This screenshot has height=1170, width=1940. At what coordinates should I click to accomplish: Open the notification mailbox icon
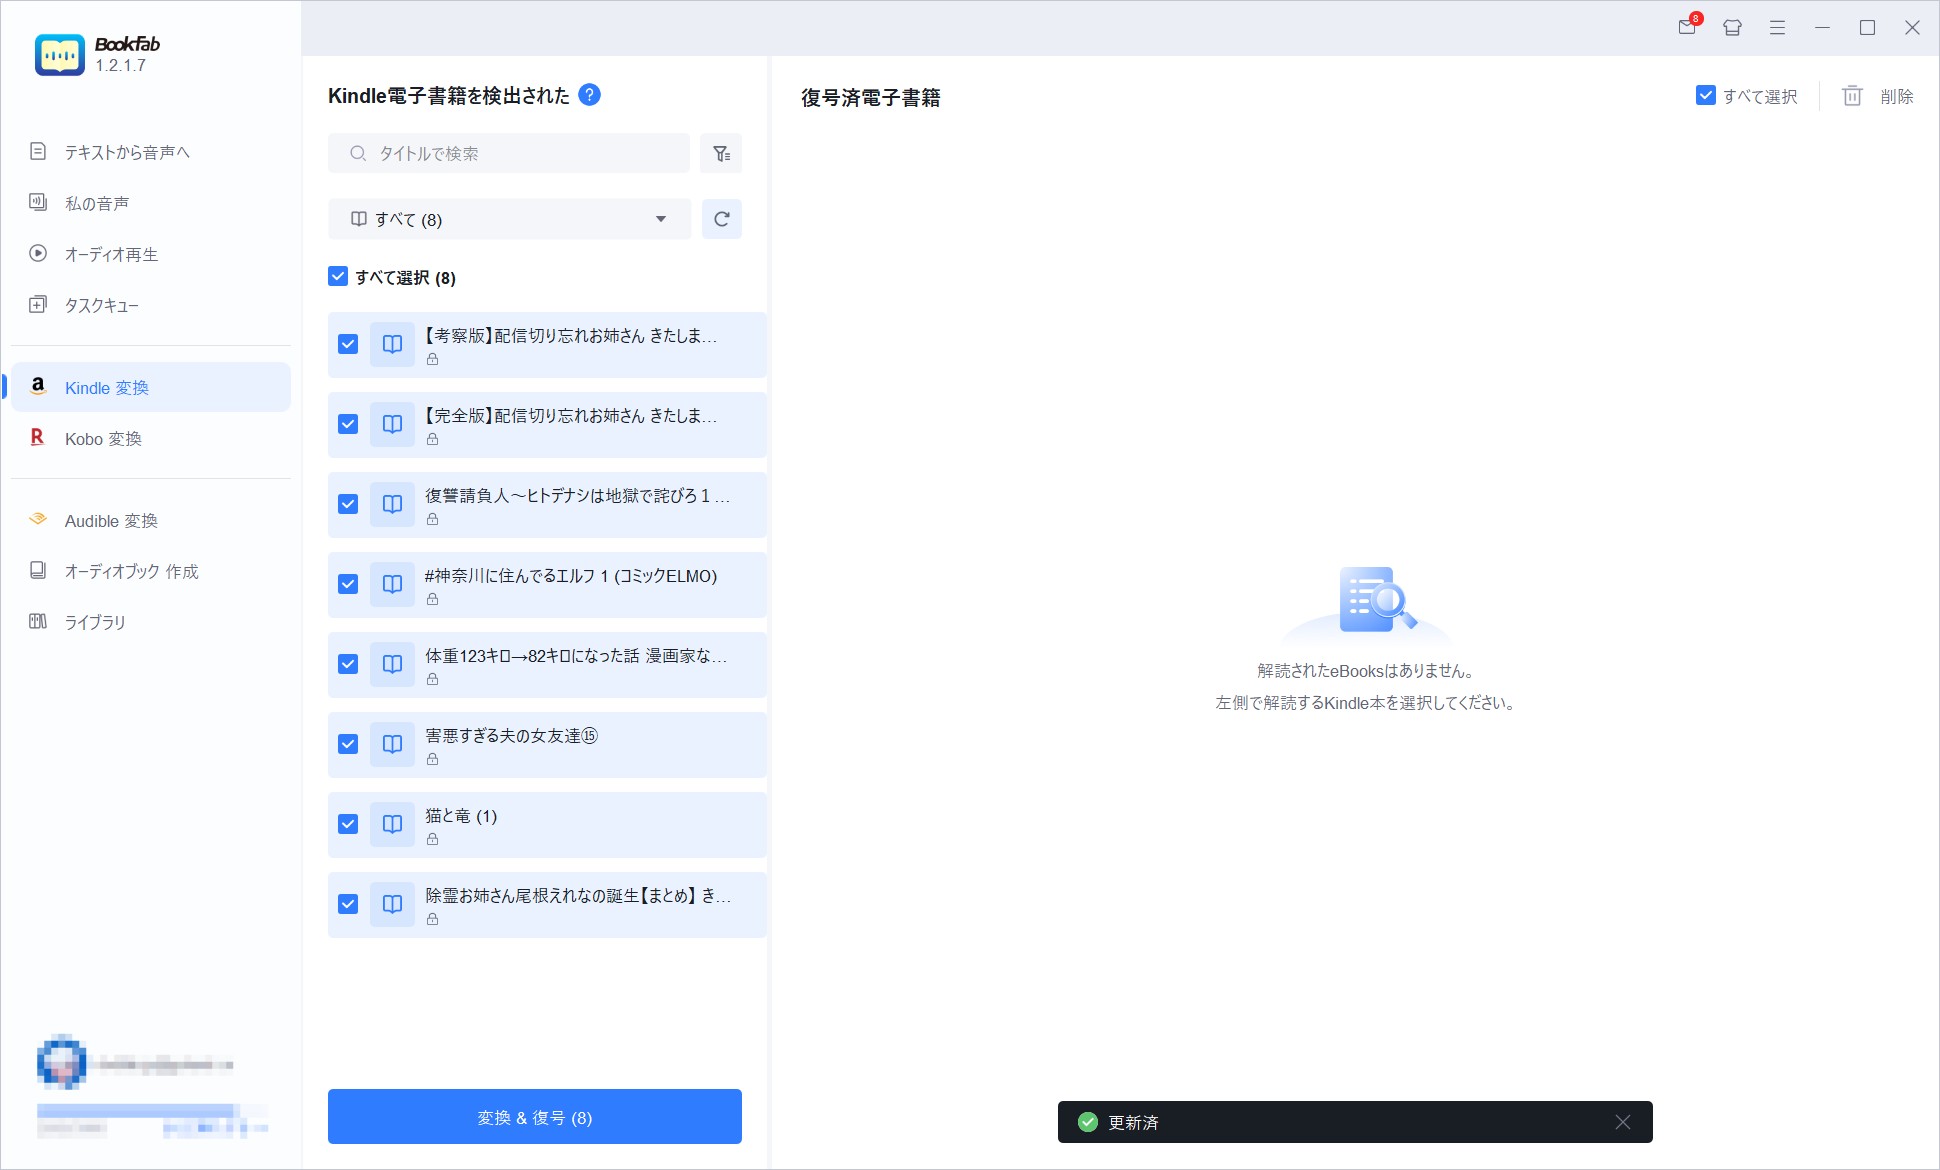[1688, 27]
